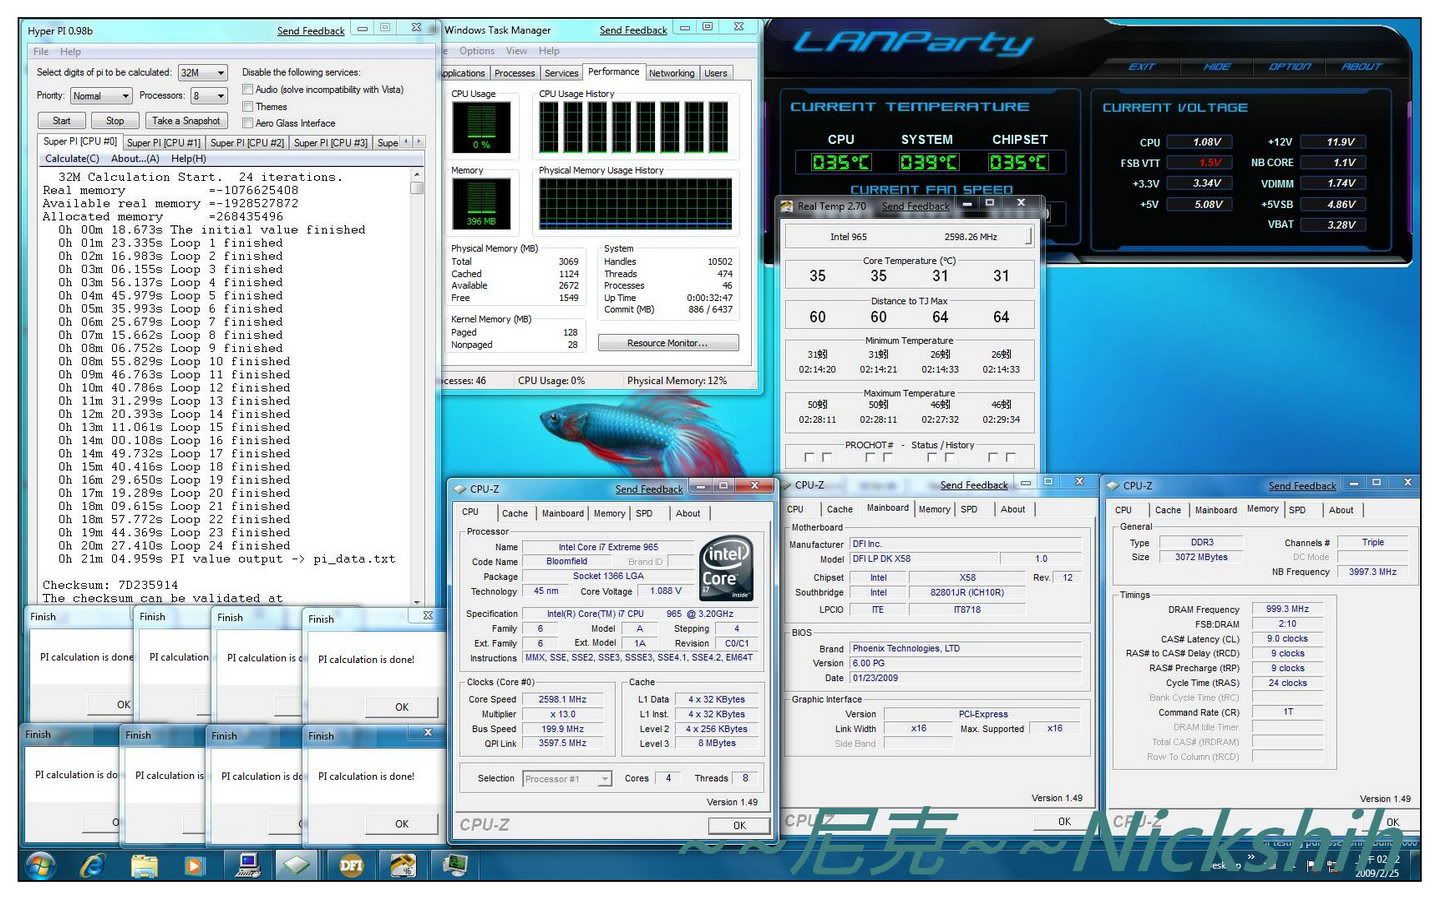Click the CPU Usage gauge in Task Manager
Screen dimensions: 1440x900
coord(481,128)
